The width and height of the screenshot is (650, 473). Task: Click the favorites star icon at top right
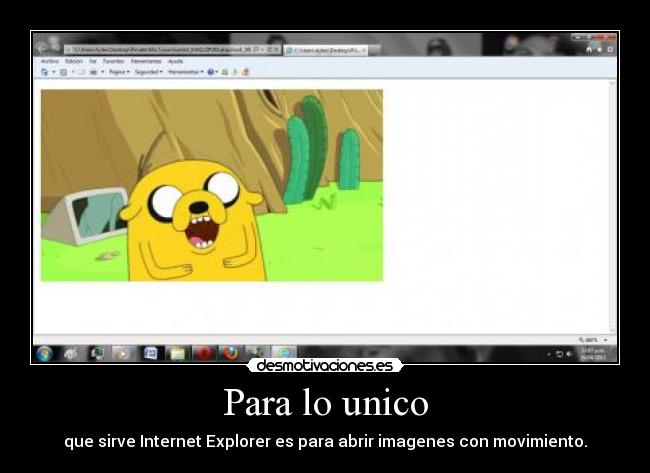pyautogui.click(x=599, y=49)
